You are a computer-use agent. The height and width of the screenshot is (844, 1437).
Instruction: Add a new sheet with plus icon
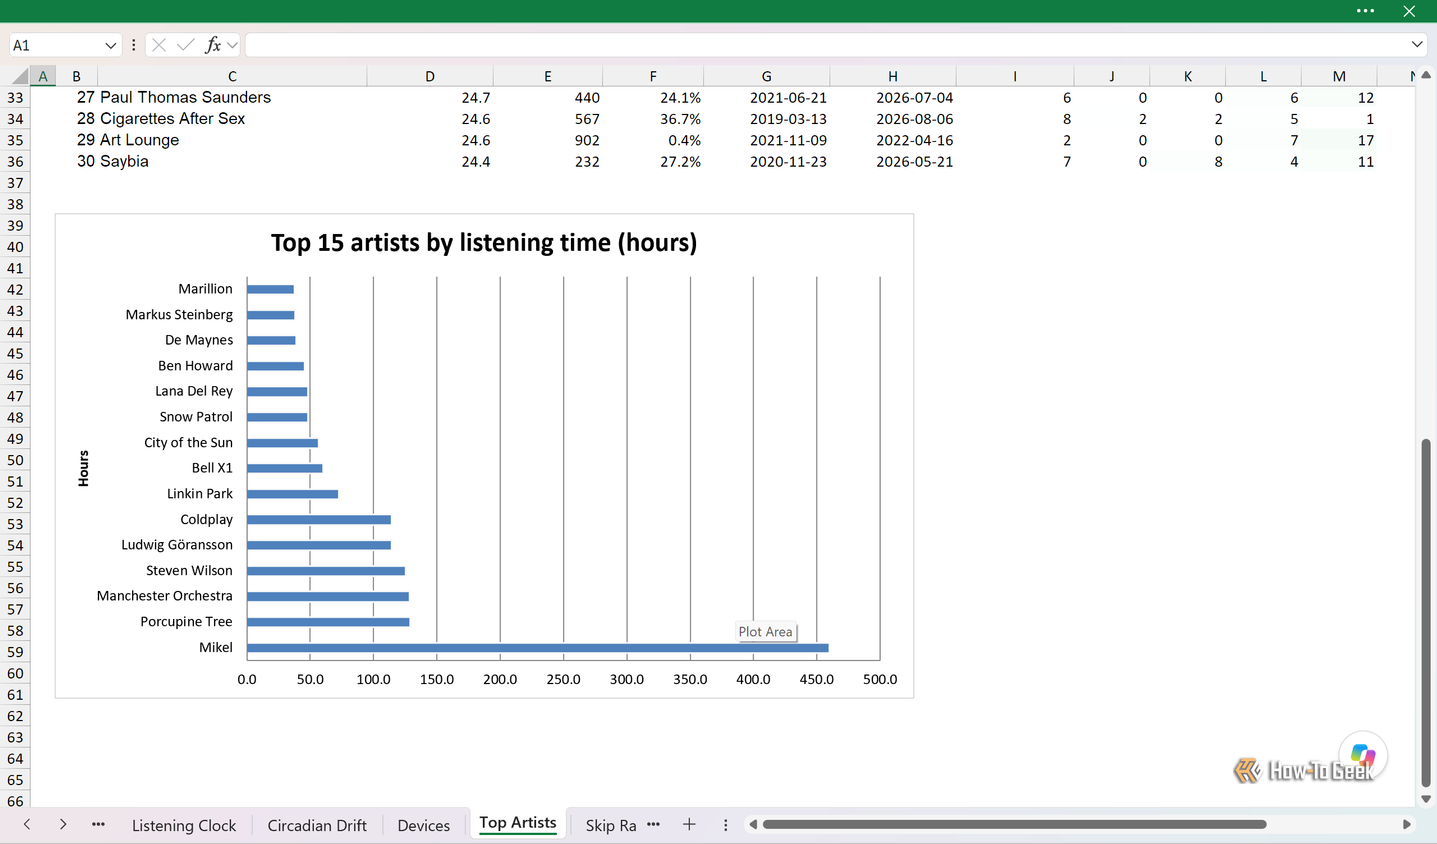point(689,824)
